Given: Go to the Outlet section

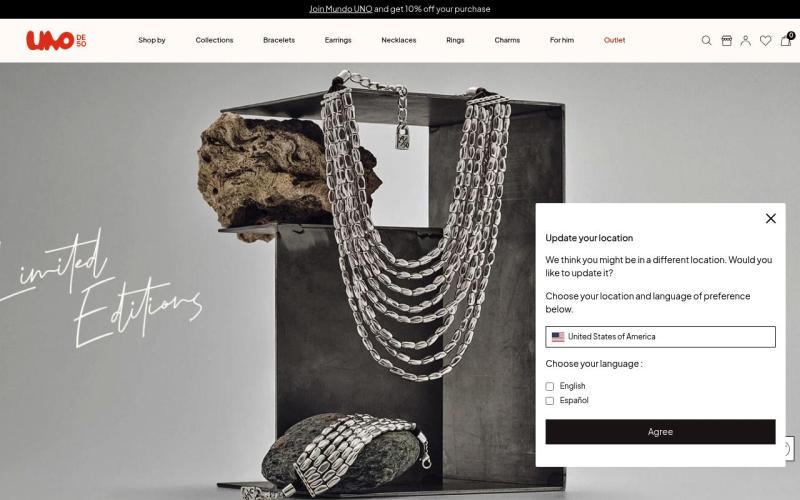Looking at the screenshot, I should point(614,40).
